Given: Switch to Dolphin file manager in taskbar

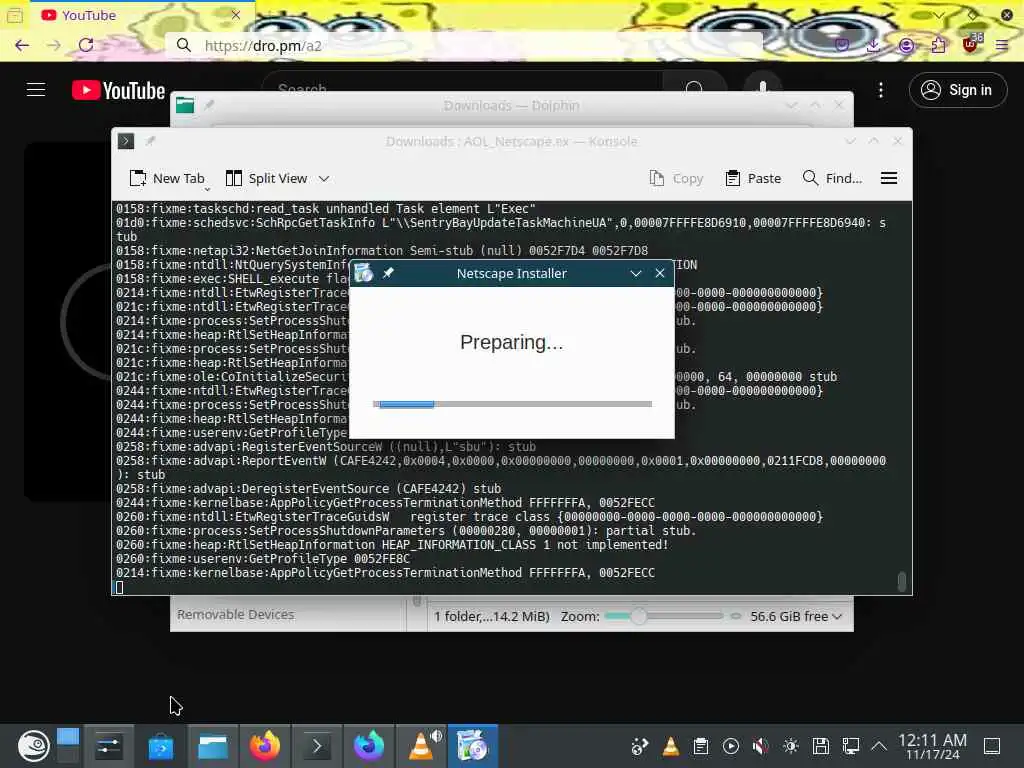Looking at the screenshot, I should pos(213,746).
